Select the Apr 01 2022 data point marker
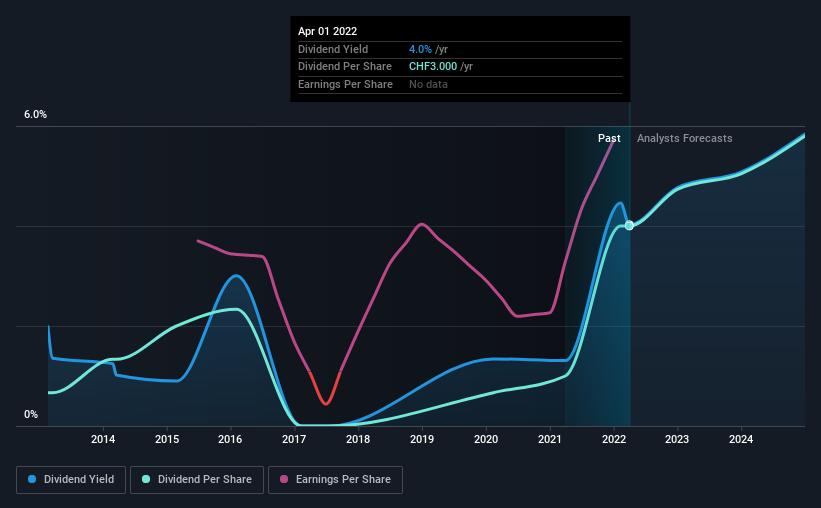This screenshot has width=821, height=508. [x=629, y=225]
